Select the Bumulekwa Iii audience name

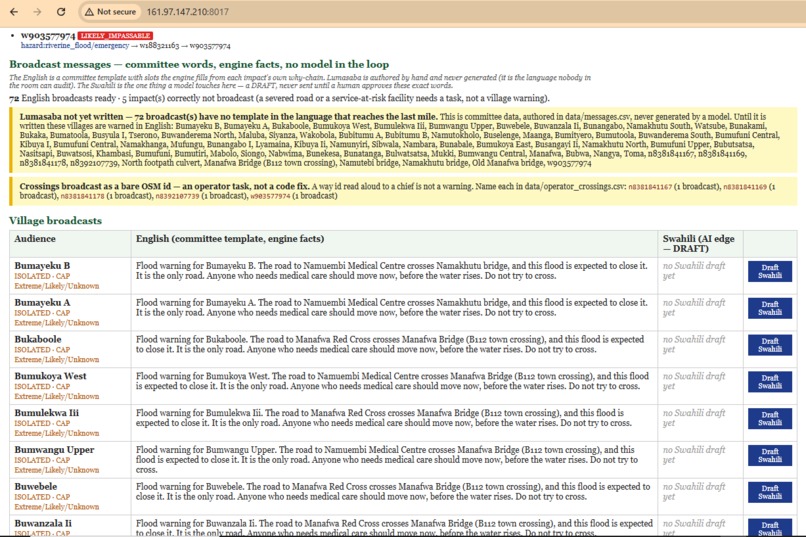[47, 413]
